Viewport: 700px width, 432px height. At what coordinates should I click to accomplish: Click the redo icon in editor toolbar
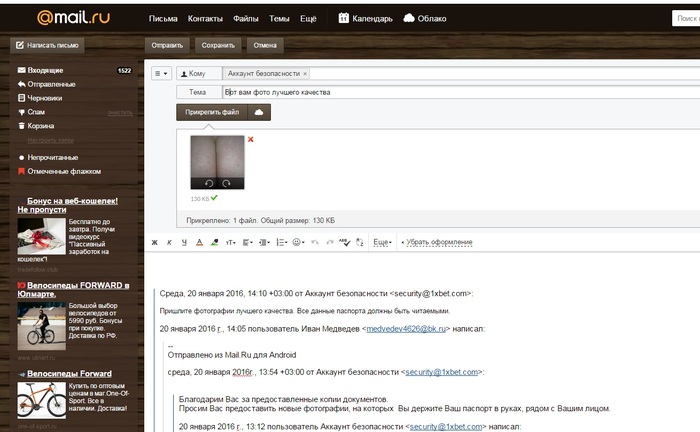[329, 242]
